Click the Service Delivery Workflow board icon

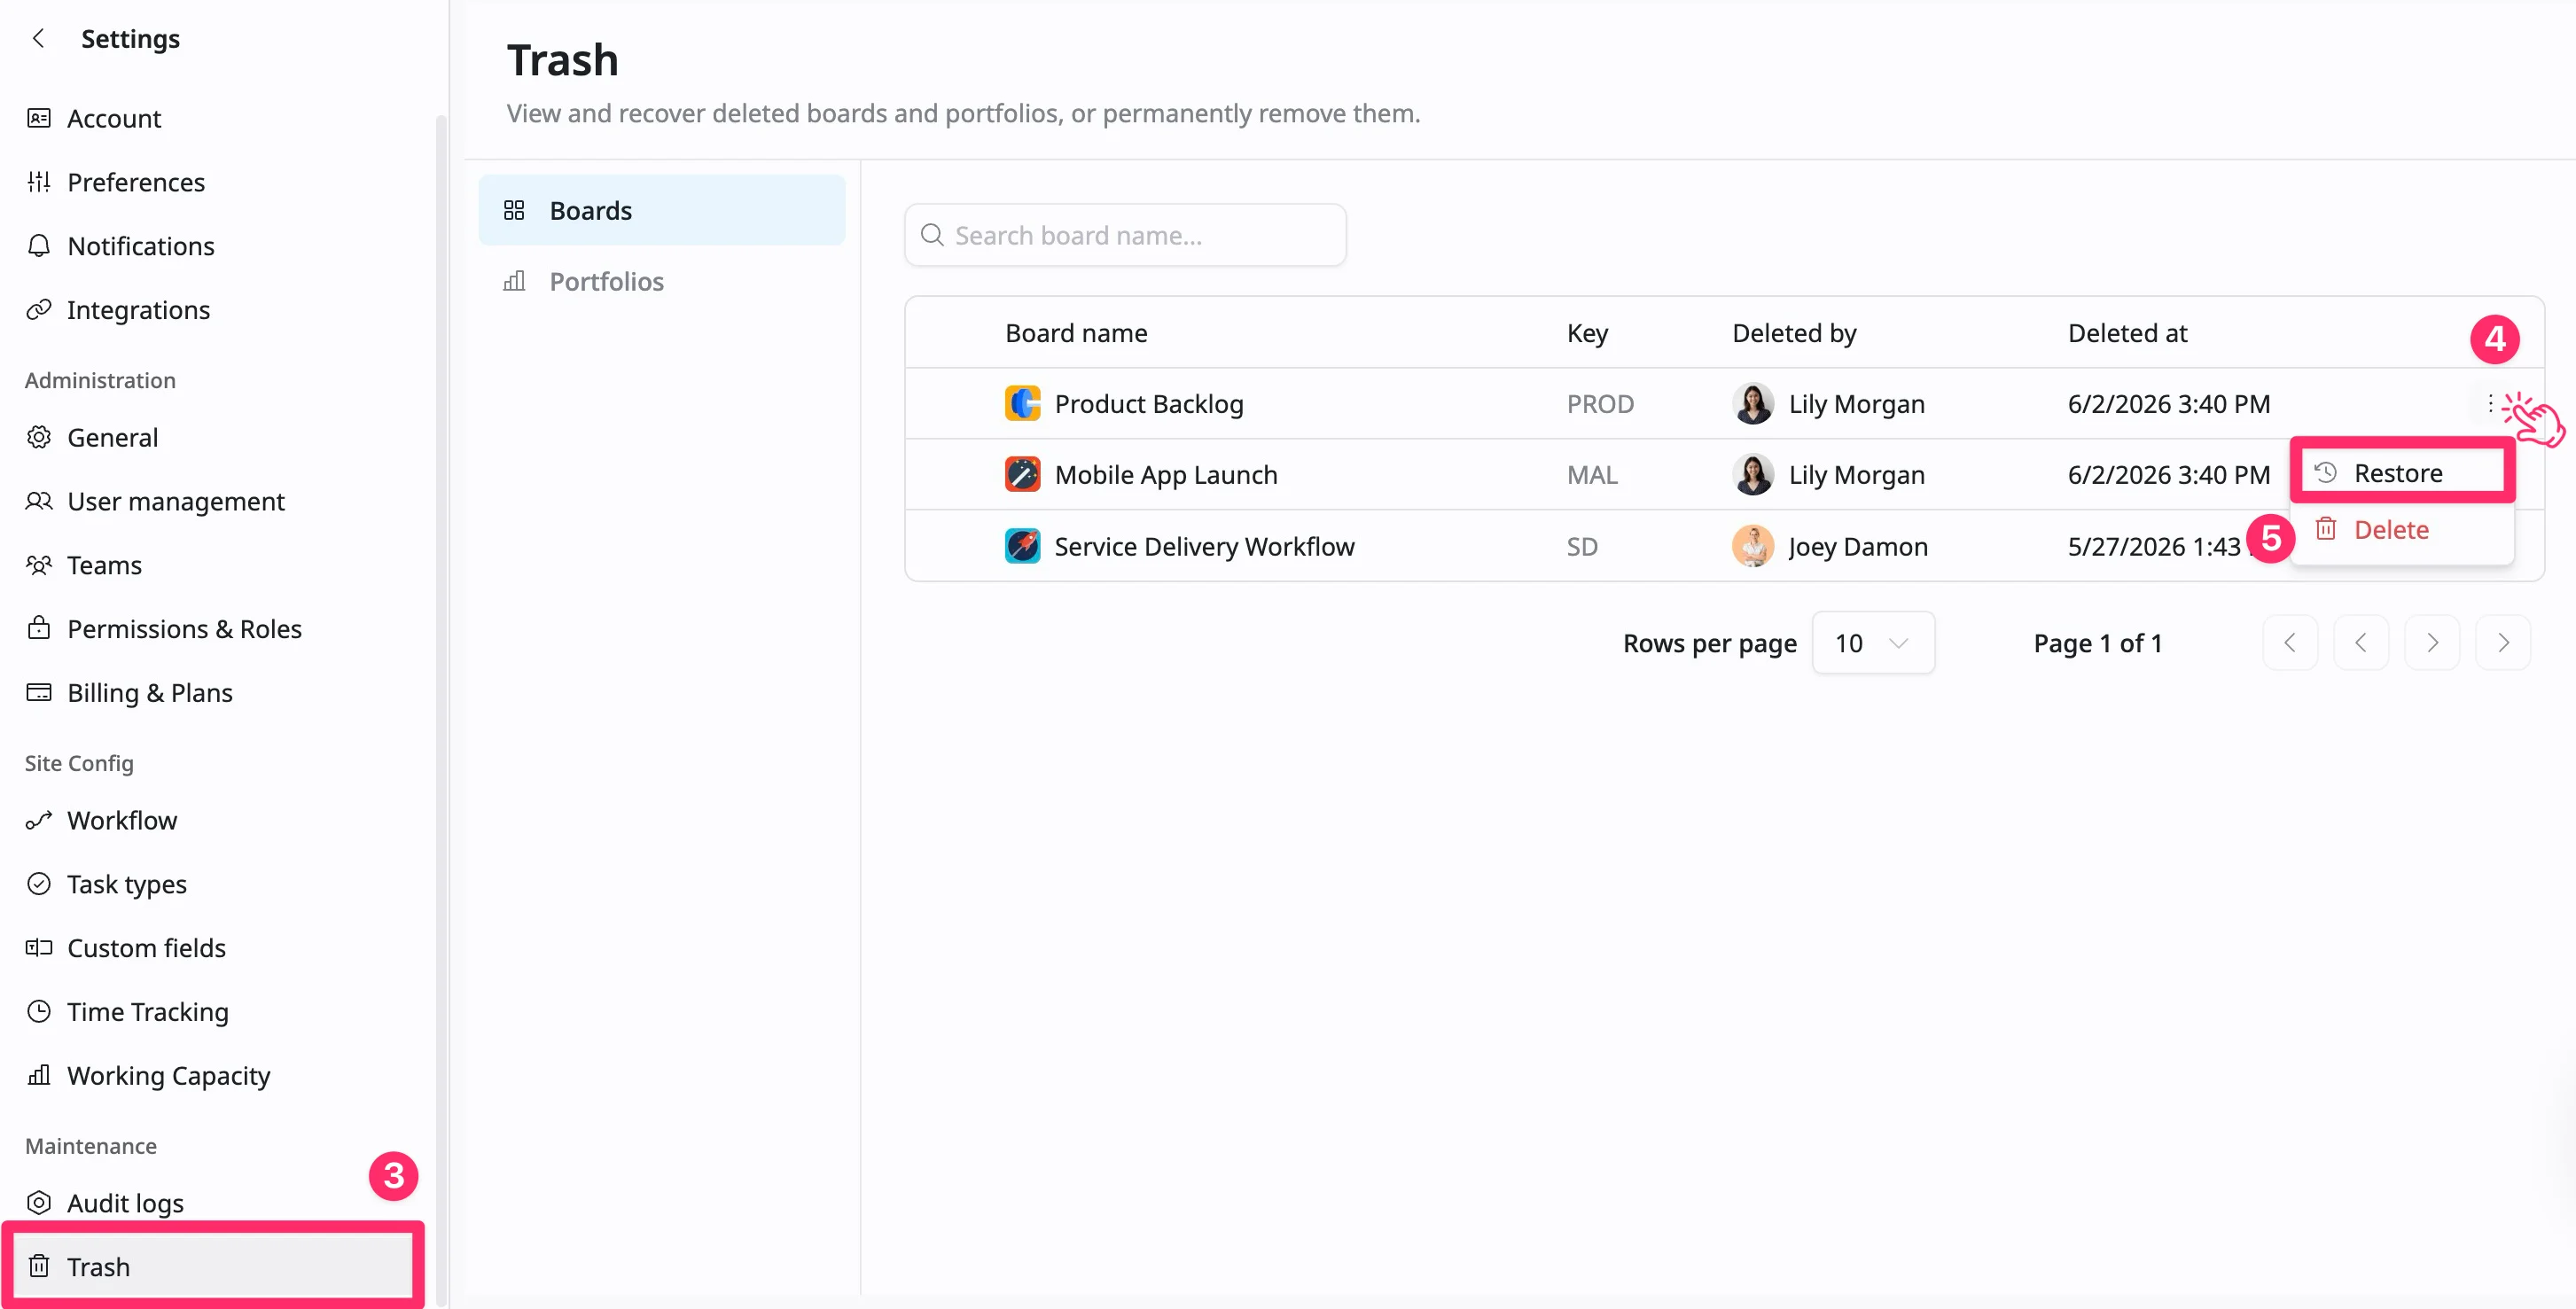tap(1022, 546)
